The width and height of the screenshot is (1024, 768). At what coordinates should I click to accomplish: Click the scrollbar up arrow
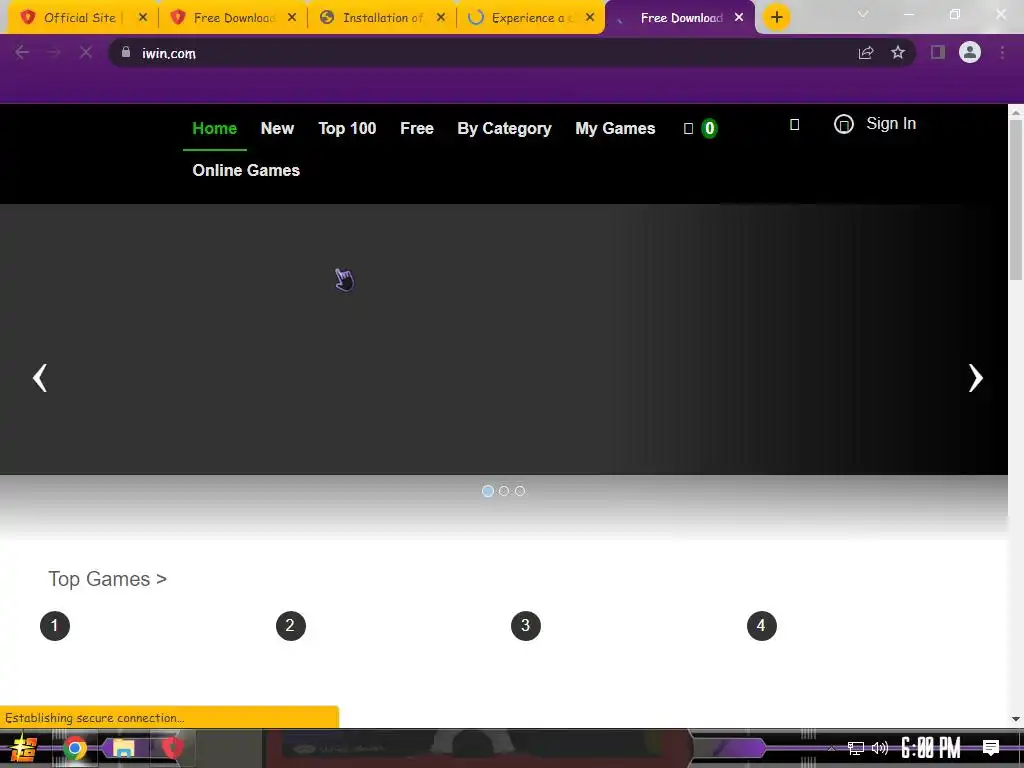(x=1016, y=112)
